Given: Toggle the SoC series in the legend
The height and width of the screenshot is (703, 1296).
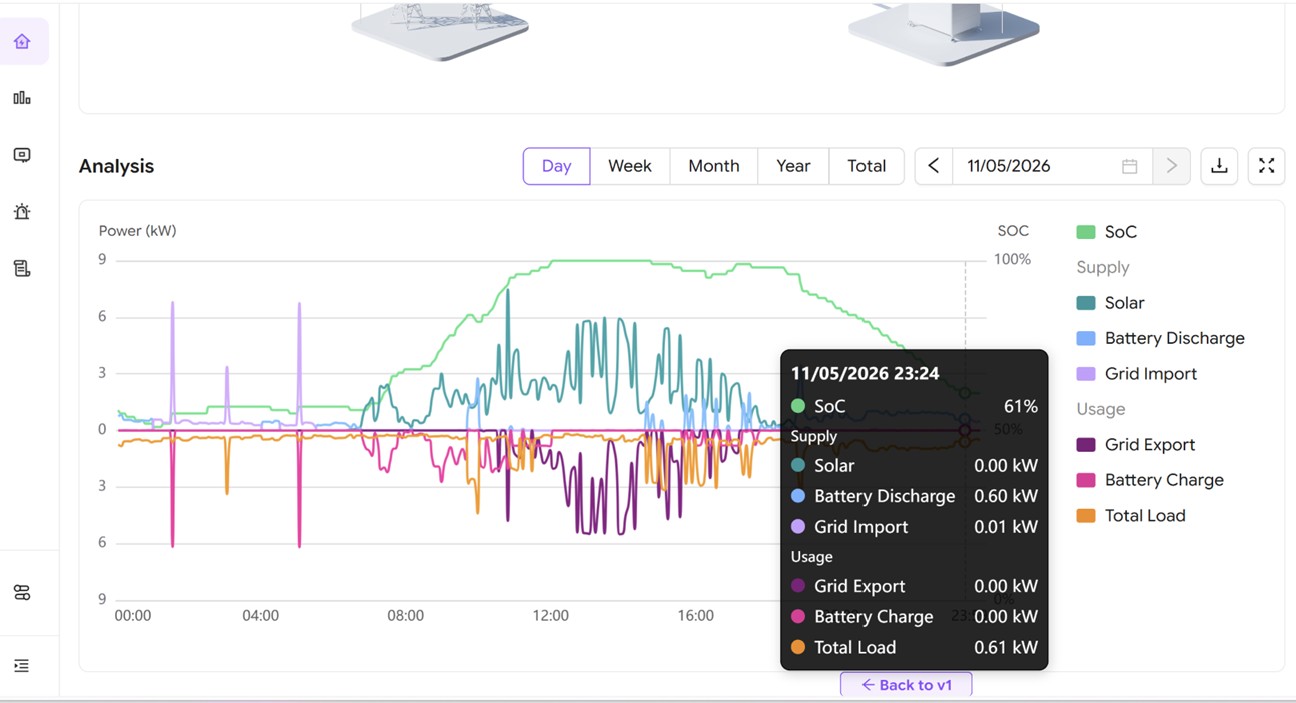Looking at the screenshot, I should tap(1107, 232).
